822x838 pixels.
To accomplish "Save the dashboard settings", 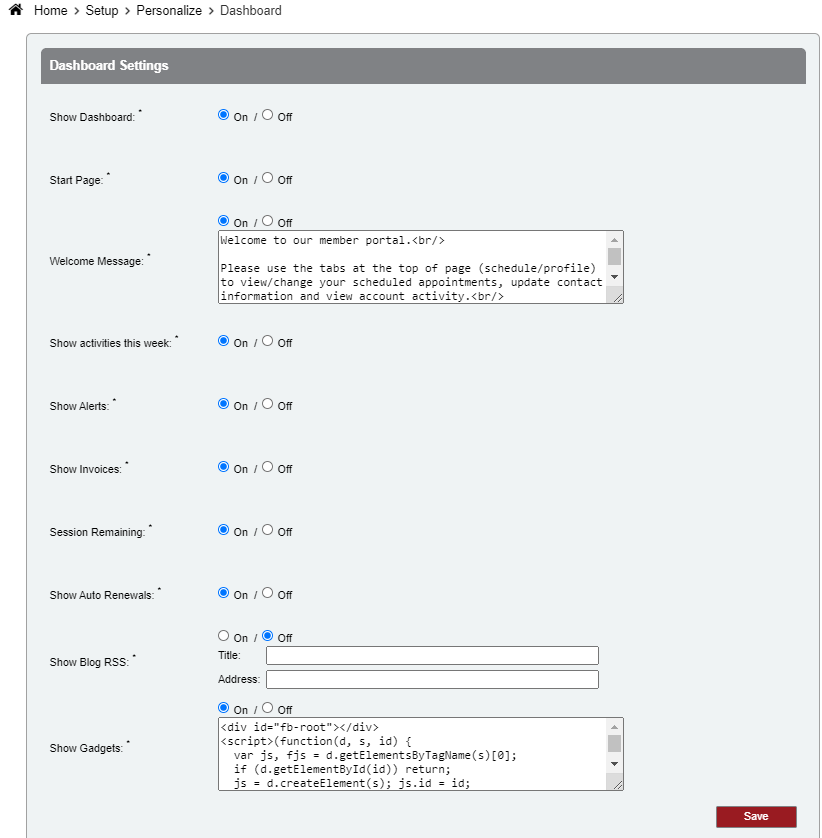I will (756, 817).
